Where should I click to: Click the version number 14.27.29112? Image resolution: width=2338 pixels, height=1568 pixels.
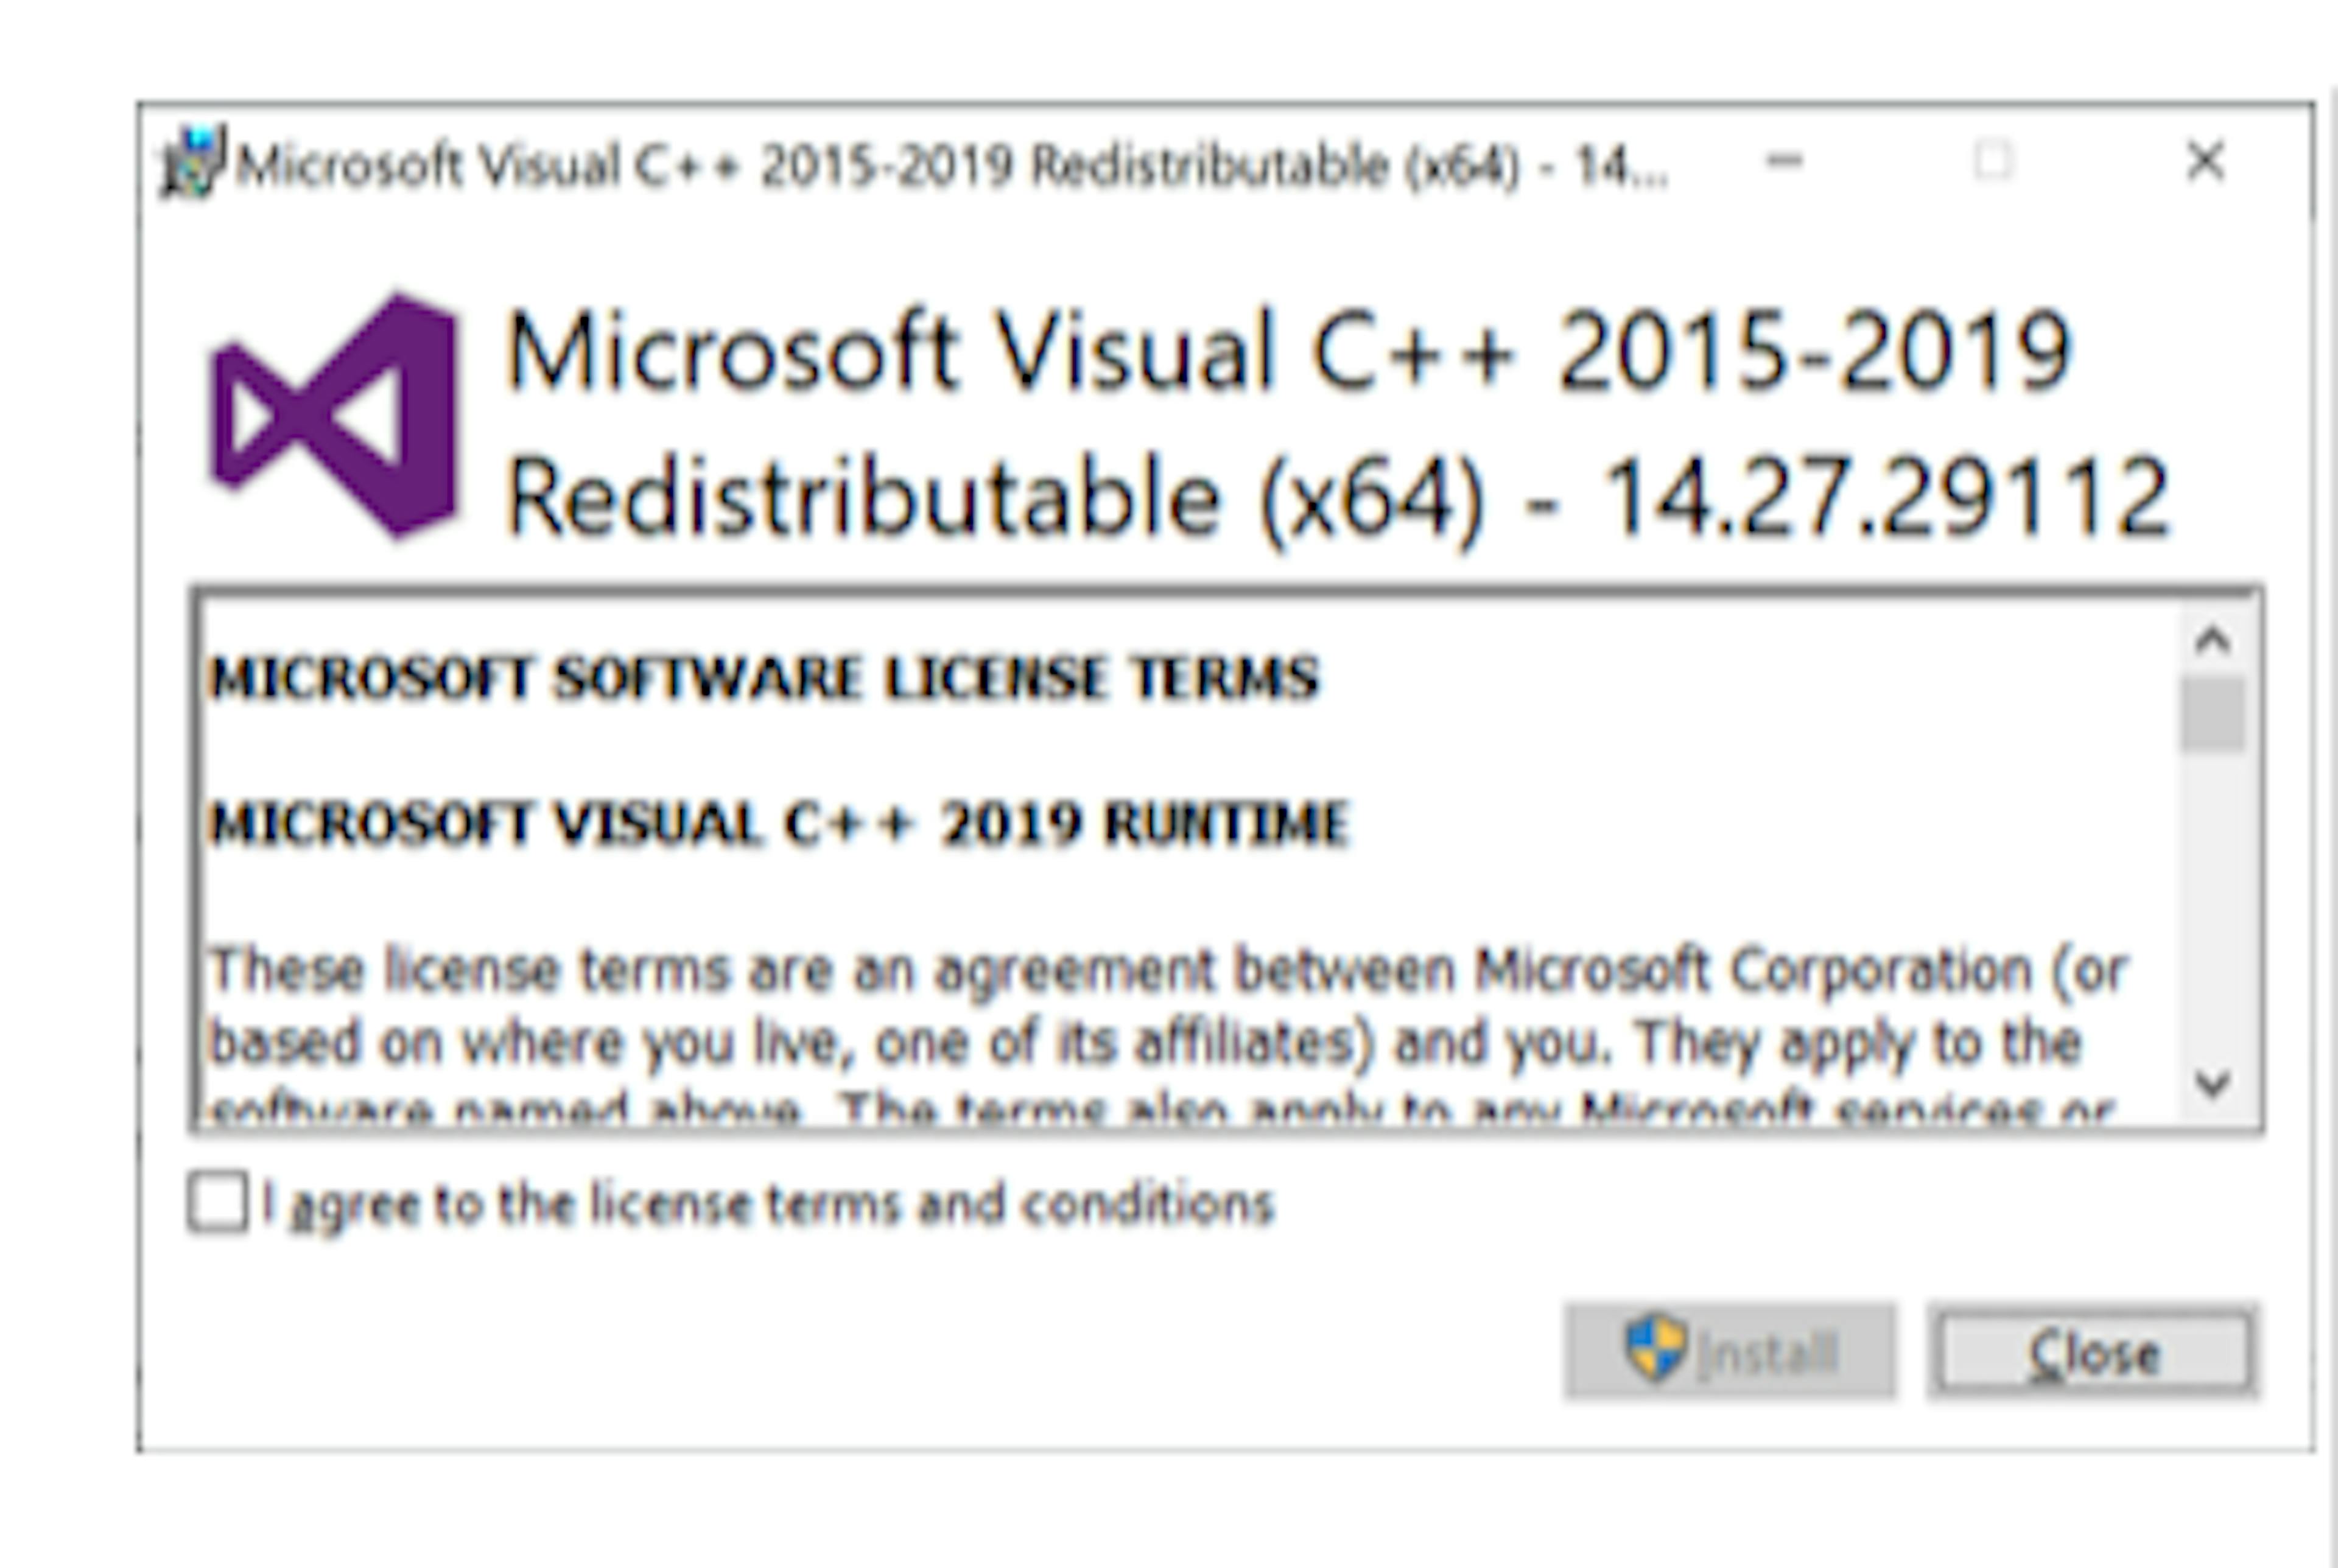click(x=1885, y=496)
